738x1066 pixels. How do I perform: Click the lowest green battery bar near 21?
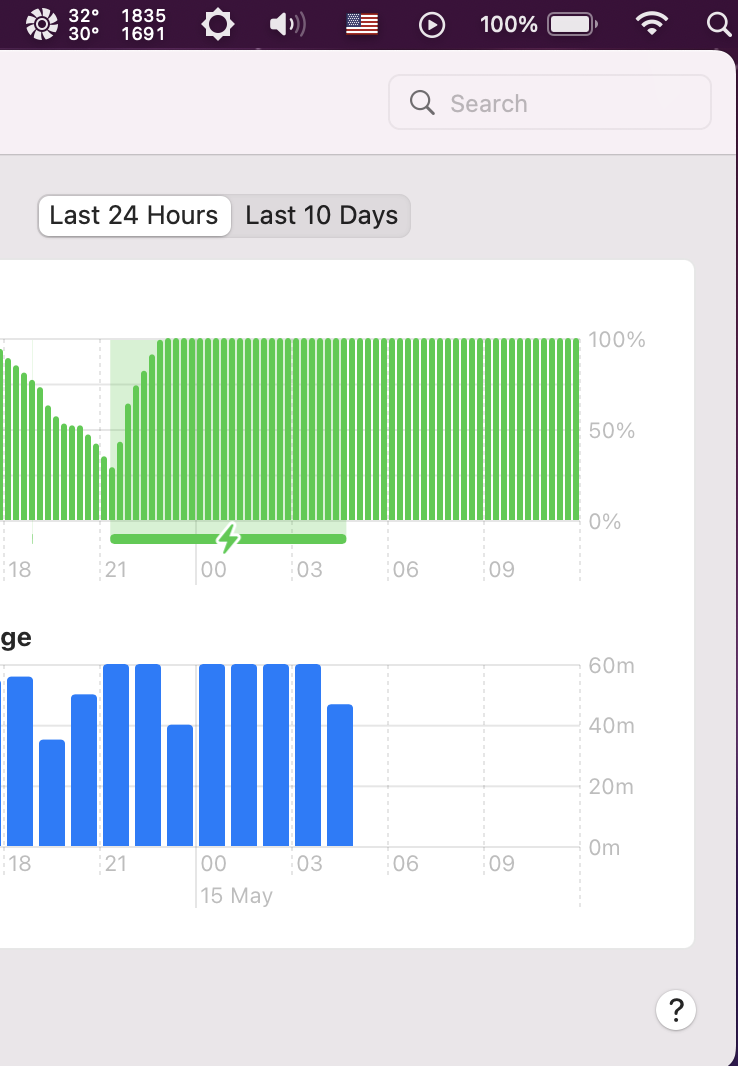112,494
